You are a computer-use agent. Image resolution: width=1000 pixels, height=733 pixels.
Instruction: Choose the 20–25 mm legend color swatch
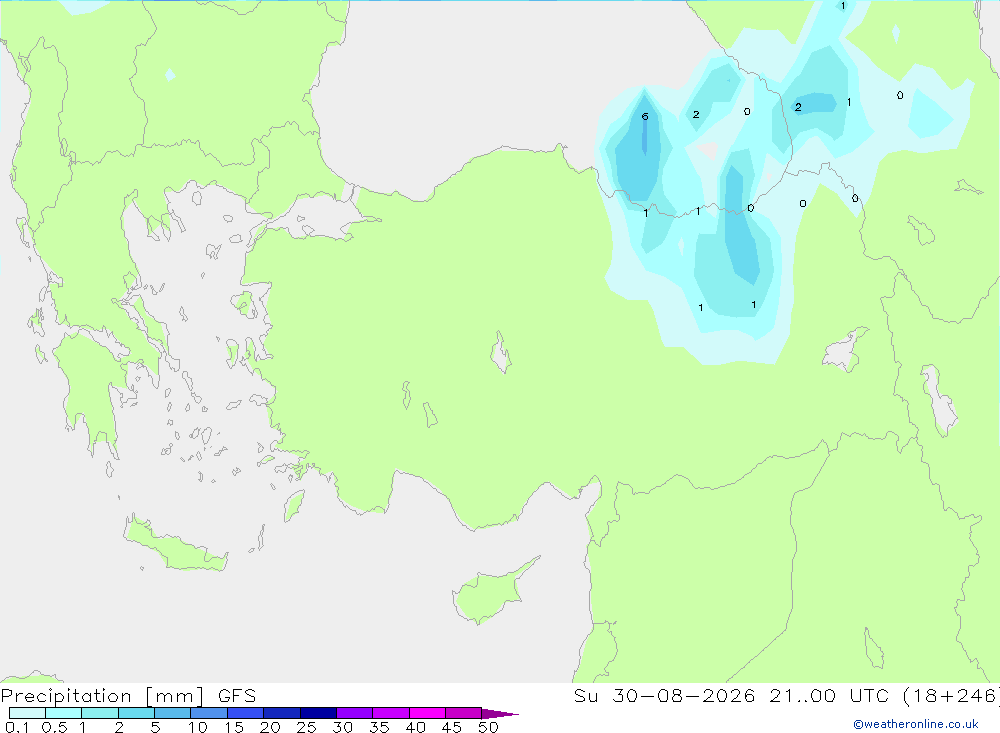point(282,713)
